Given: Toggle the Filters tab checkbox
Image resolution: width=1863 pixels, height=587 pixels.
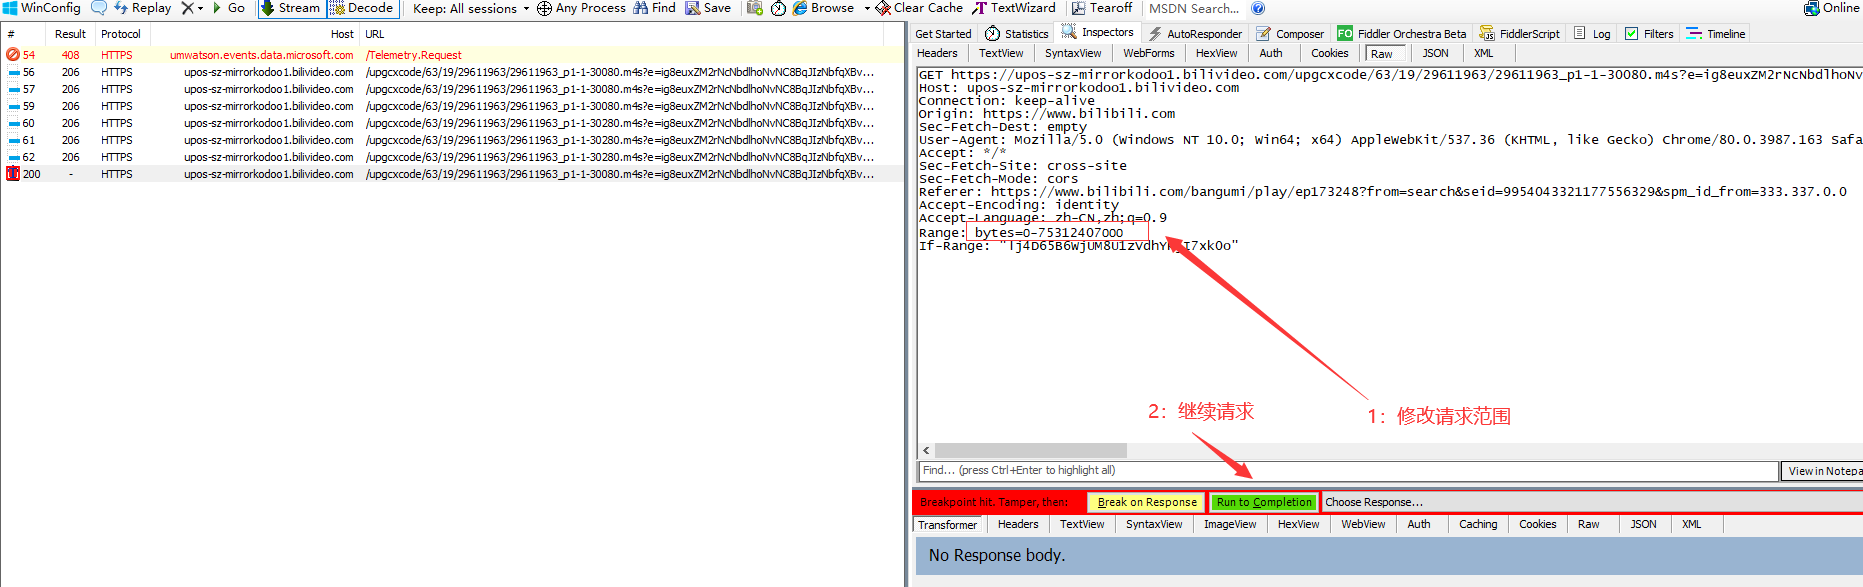Looking at the screenshot, I should pyautogui.click(x=1631, y=34).
